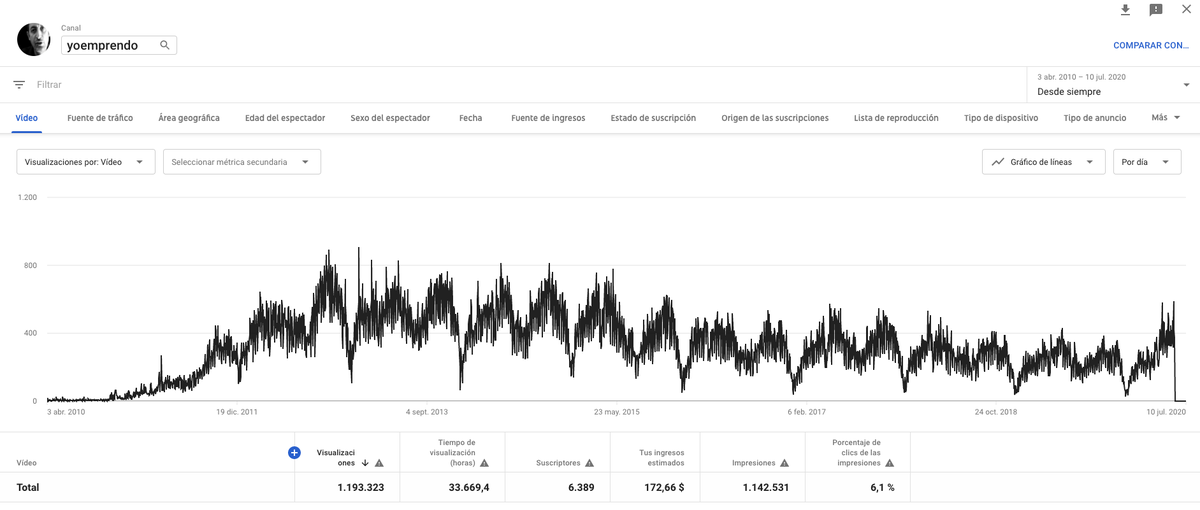Click the search magnifier in channel box
Screen dimensions: 1200x510
tap(166, 45)
